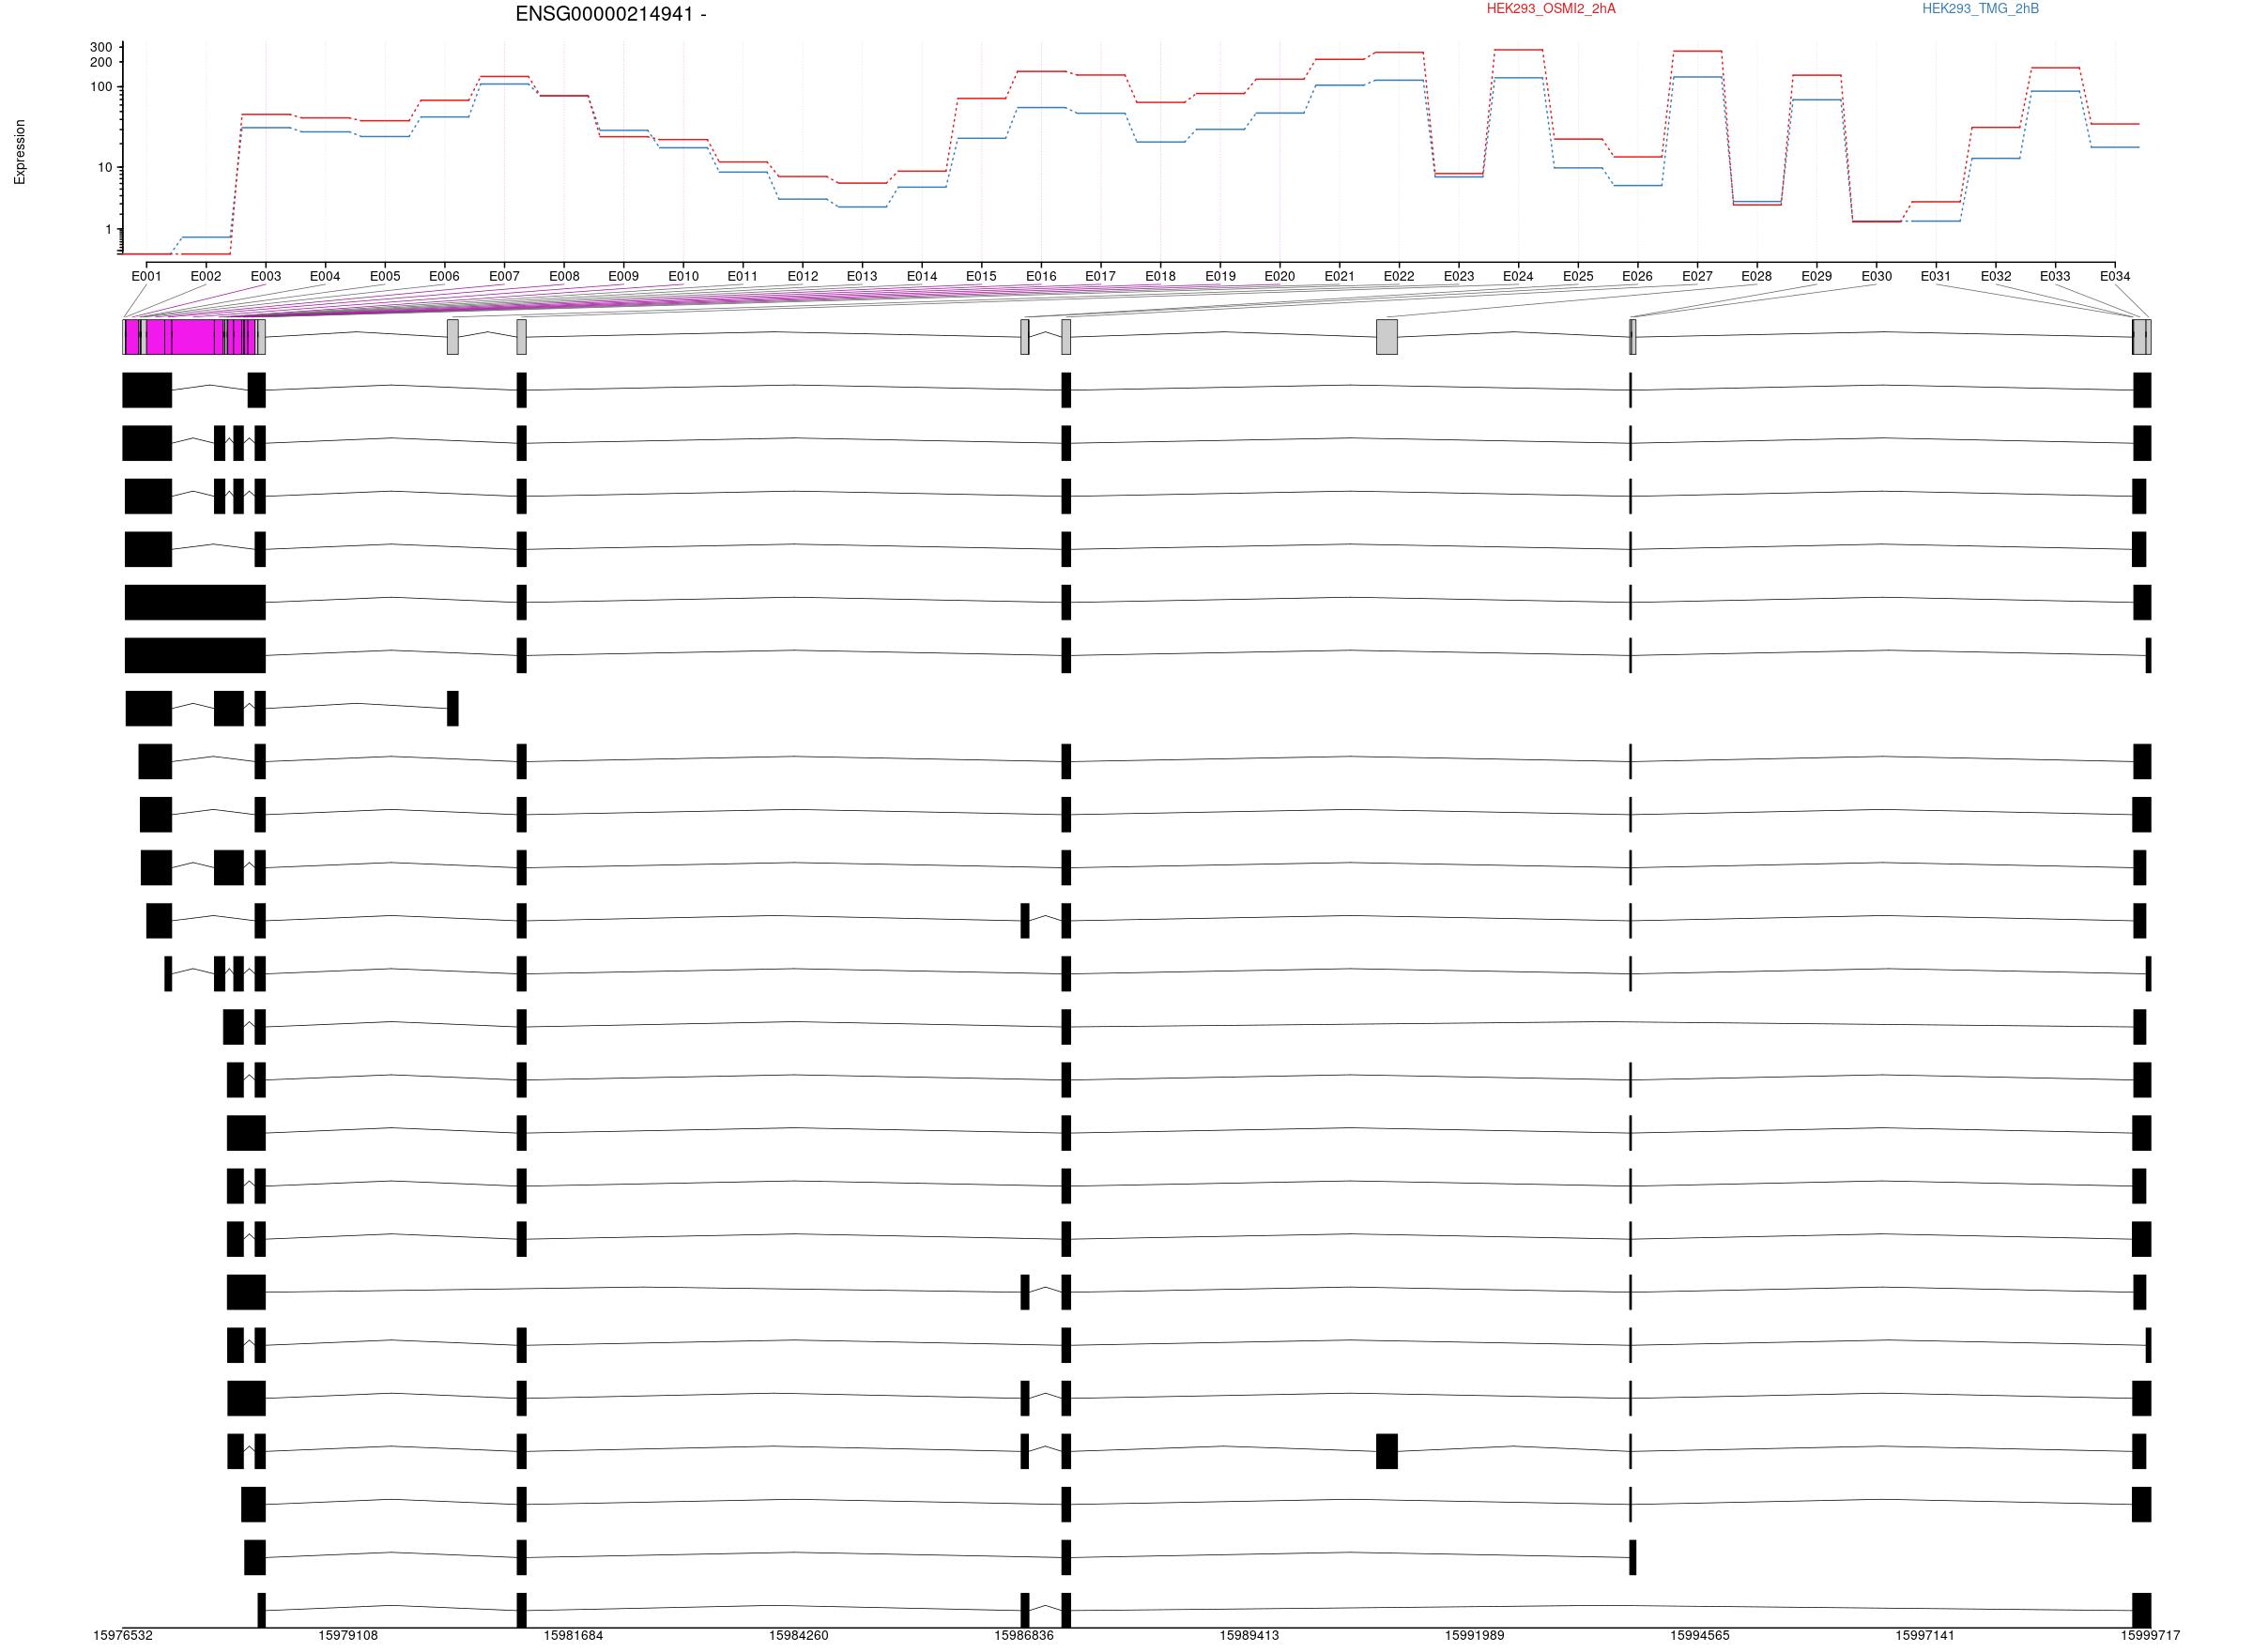
Task: Click y-axis tick value 1
Action: pyautogui.click(x=109, y=230)
